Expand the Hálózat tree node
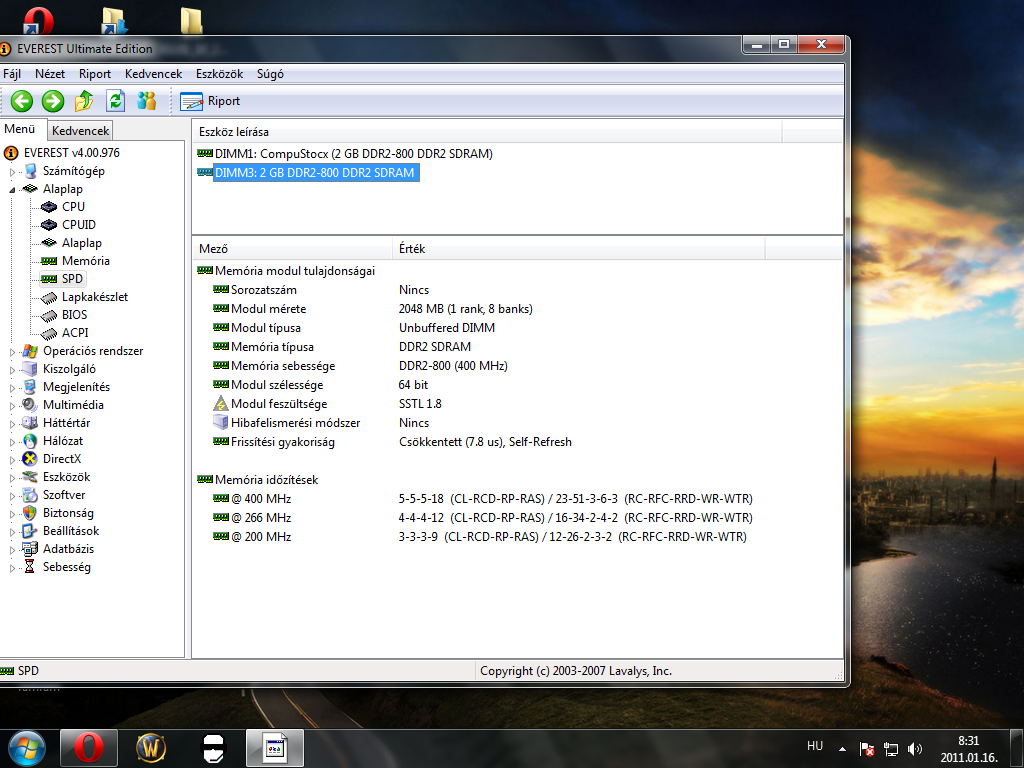 pyautogui.click(x=12, y=442)
